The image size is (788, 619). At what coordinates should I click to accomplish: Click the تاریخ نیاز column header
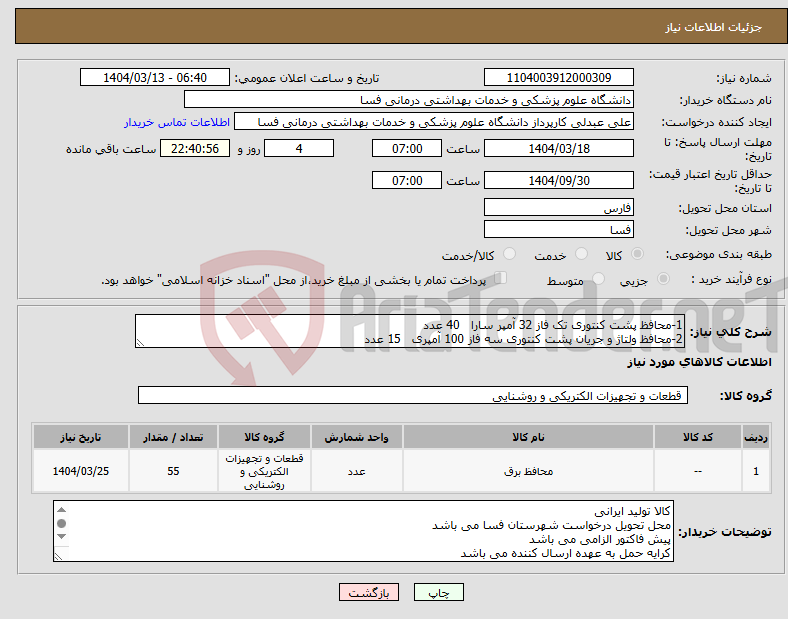pyautogui.click(x=80, y=437)
